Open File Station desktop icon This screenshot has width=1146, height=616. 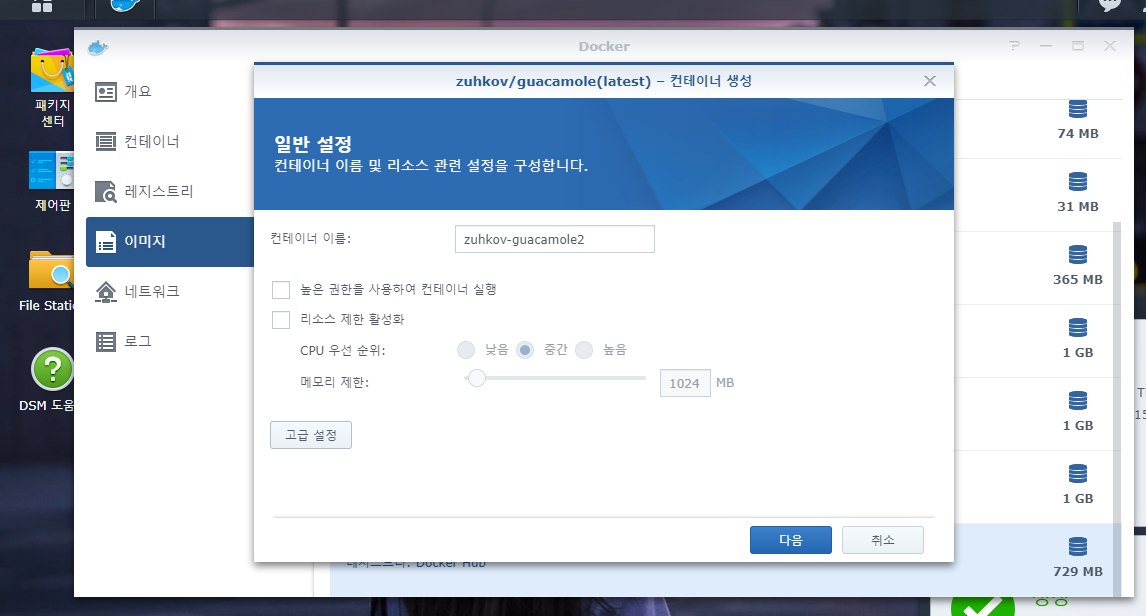tap(48, 281)
